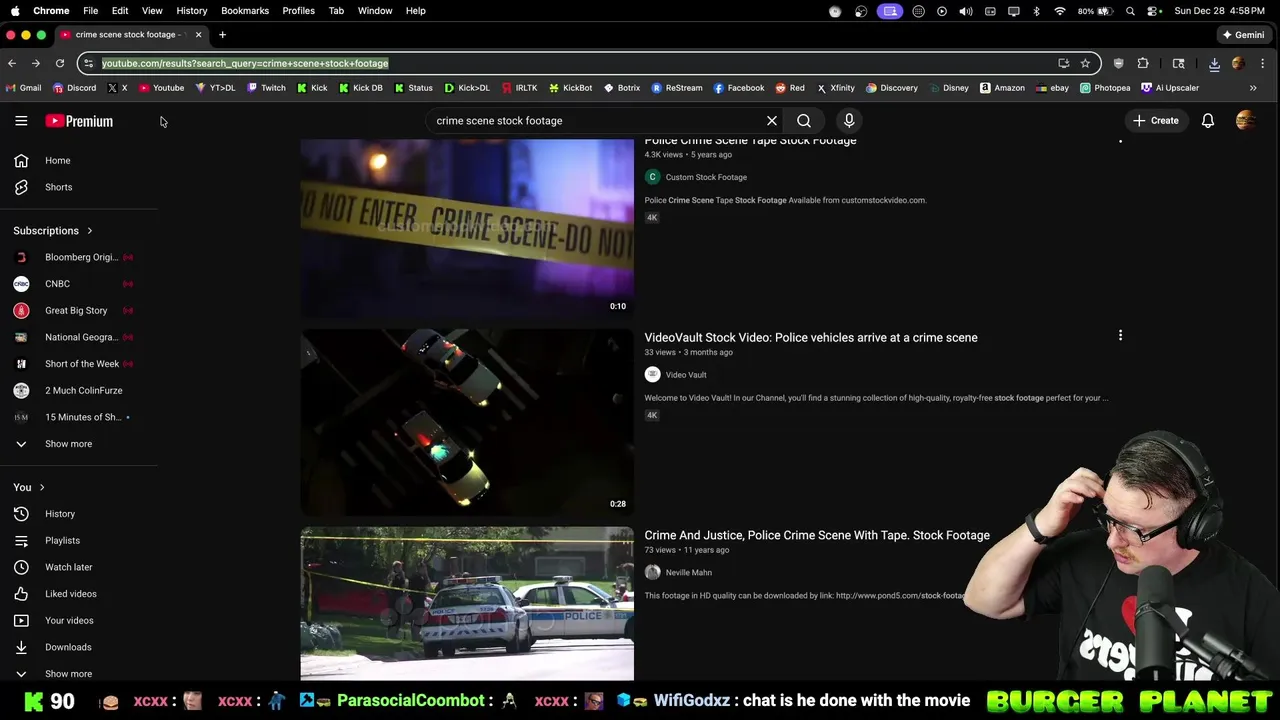Open the Profiles menu
This screenshot has width=1280, height=720.
pyautogui.click(x=298, y=11)
